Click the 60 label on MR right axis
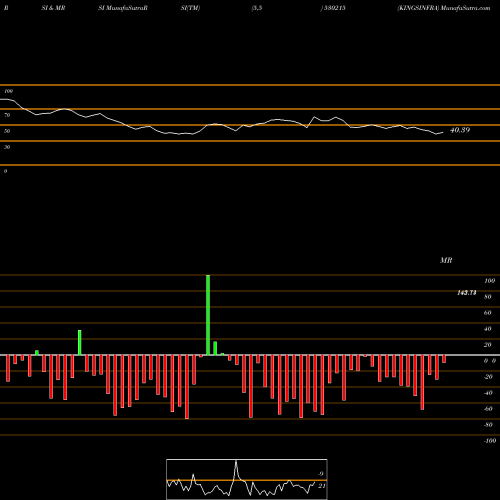This screenshot has height=500, width=500. [x=488, y=313]
